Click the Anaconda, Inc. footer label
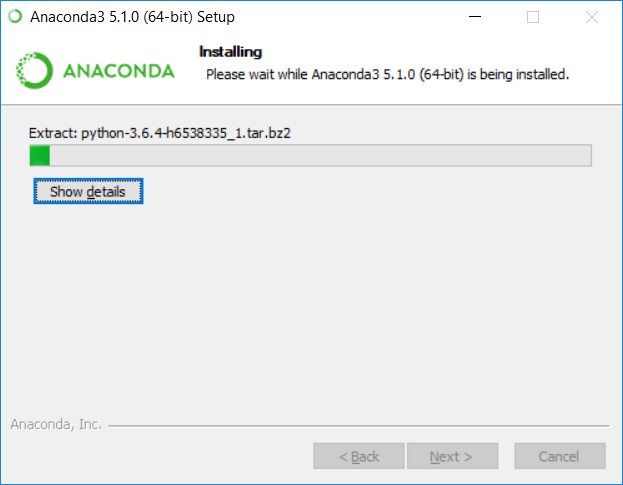 point(56,424)
